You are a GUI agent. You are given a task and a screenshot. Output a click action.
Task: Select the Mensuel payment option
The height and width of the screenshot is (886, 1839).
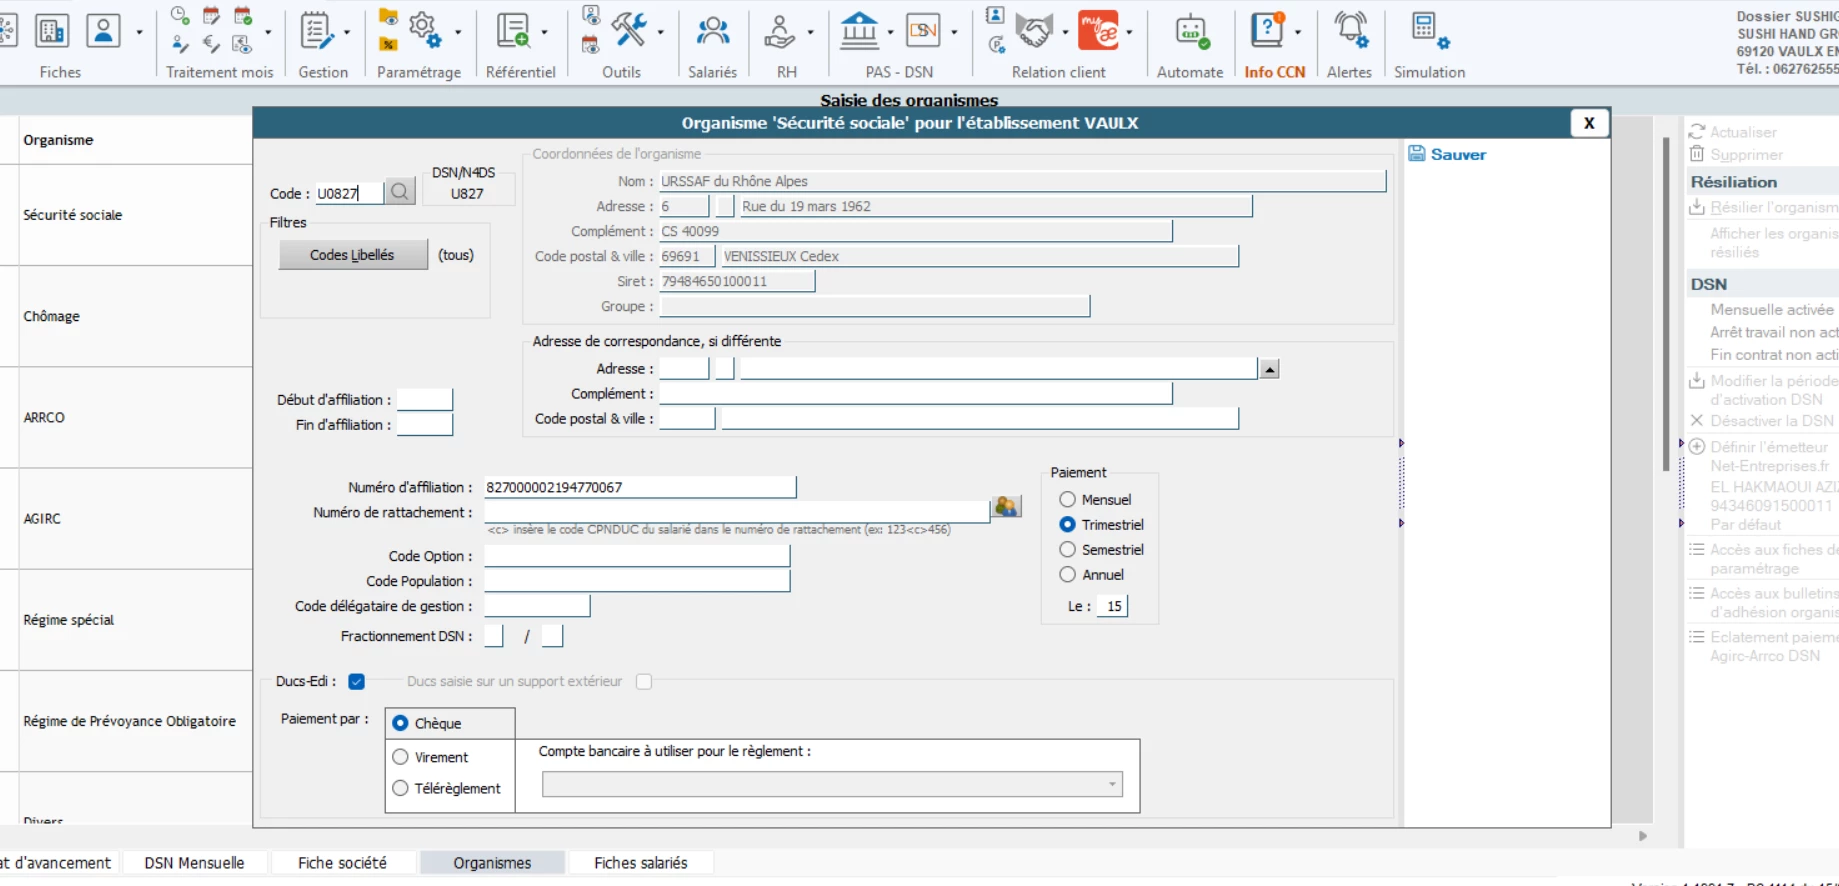point(1068,499)
